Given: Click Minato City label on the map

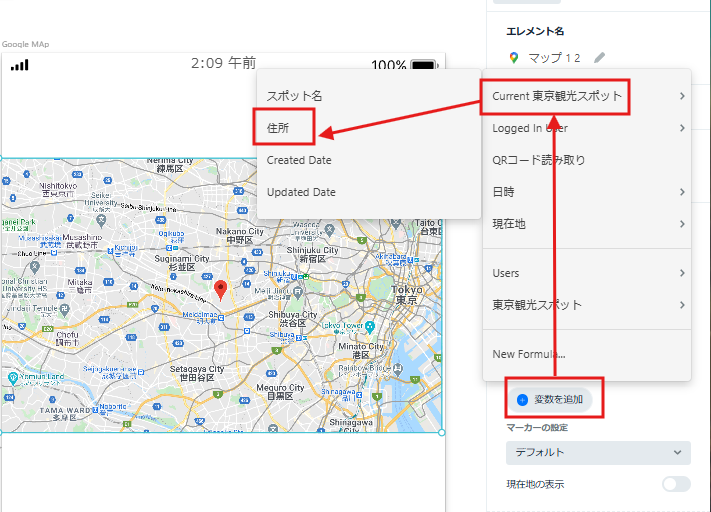Looking at the screenshot, I should coord(361,351).
